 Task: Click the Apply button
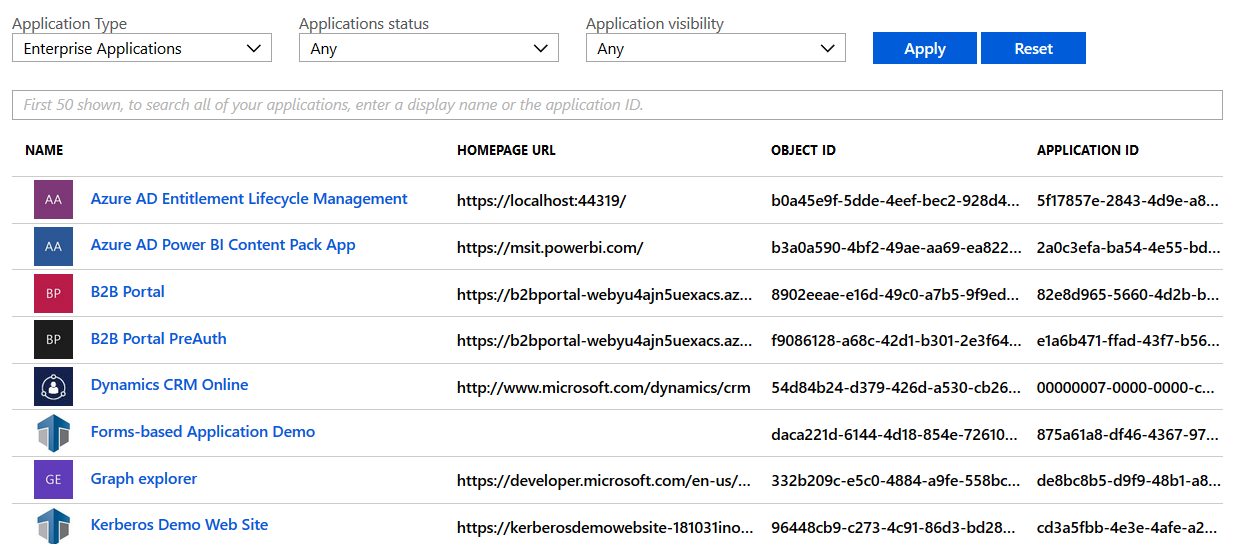point(925,48)
